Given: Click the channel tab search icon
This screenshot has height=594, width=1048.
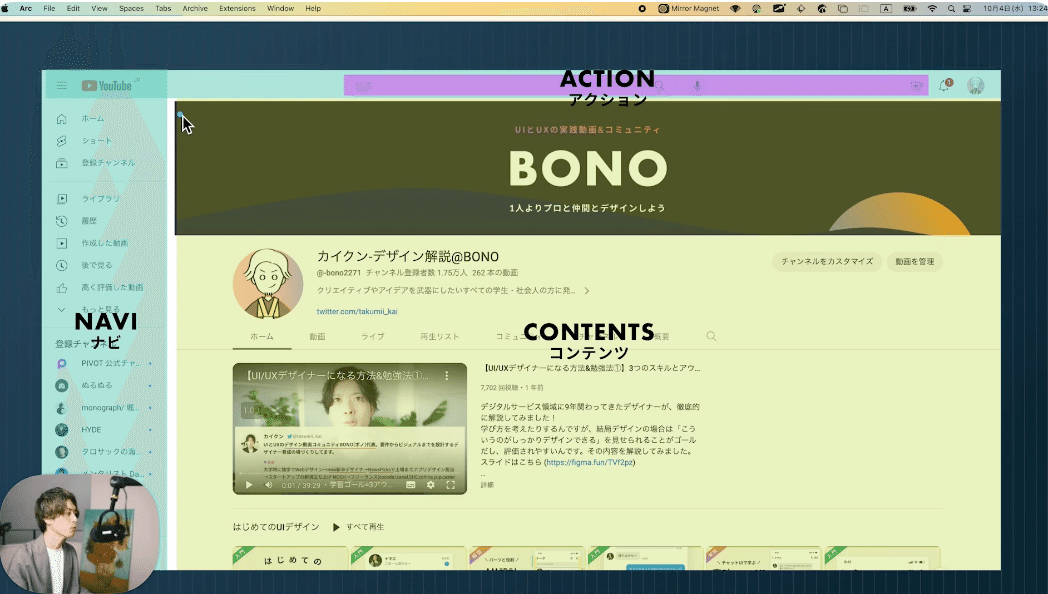Looking at the screenshot, I should click(x=711, y=337).
